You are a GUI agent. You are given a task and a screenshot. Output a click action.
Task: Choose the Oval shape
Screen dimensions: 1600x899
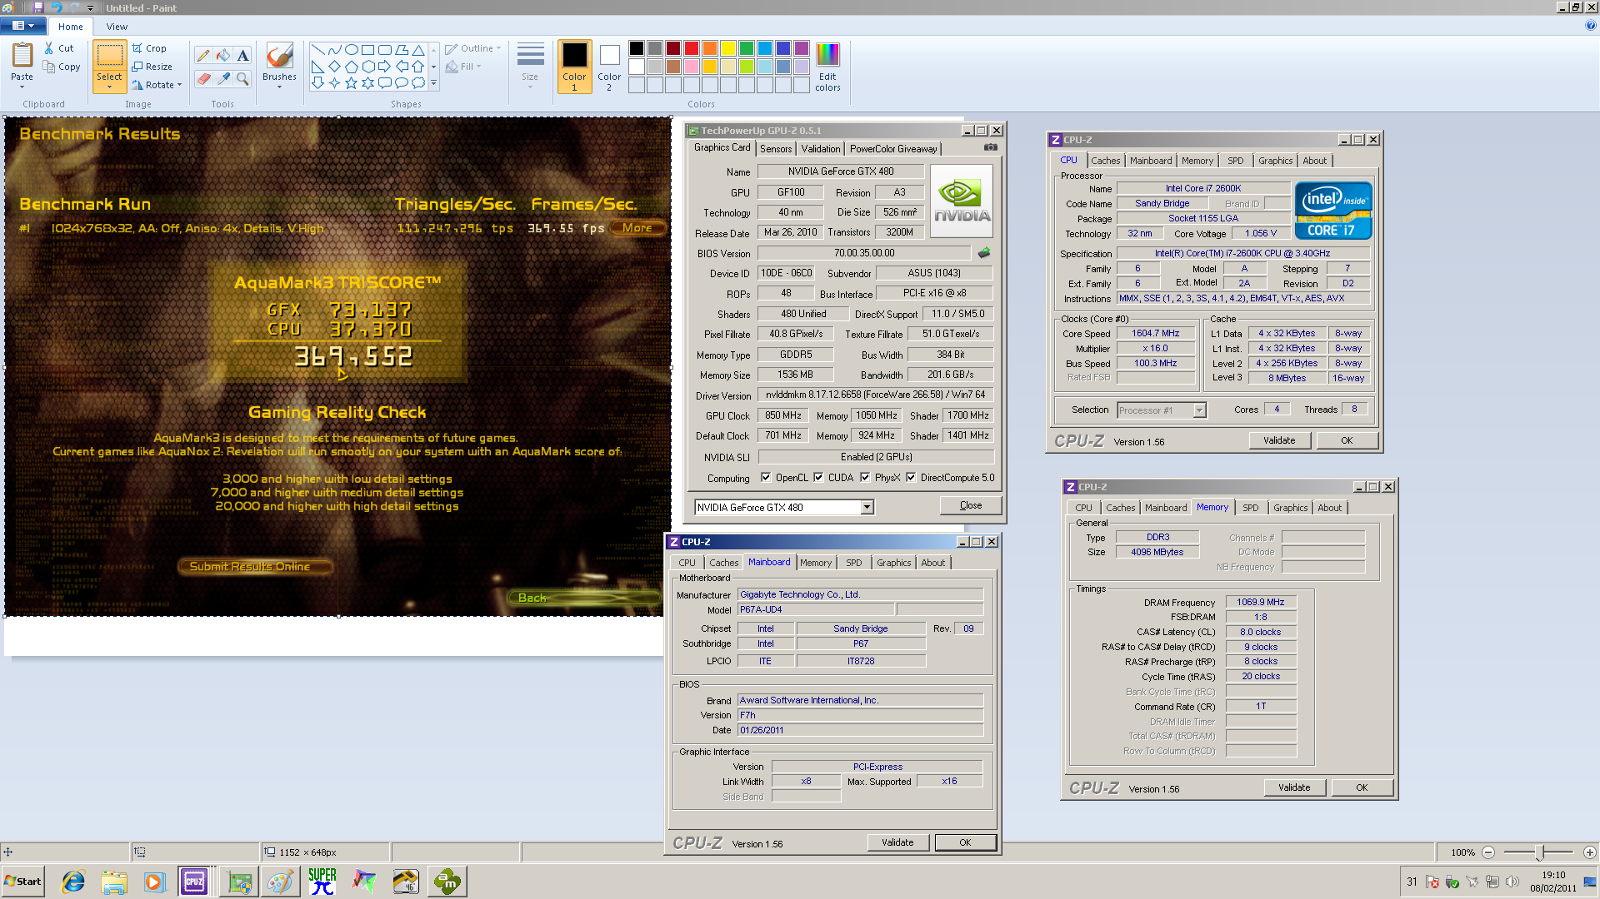coord(351,50)
